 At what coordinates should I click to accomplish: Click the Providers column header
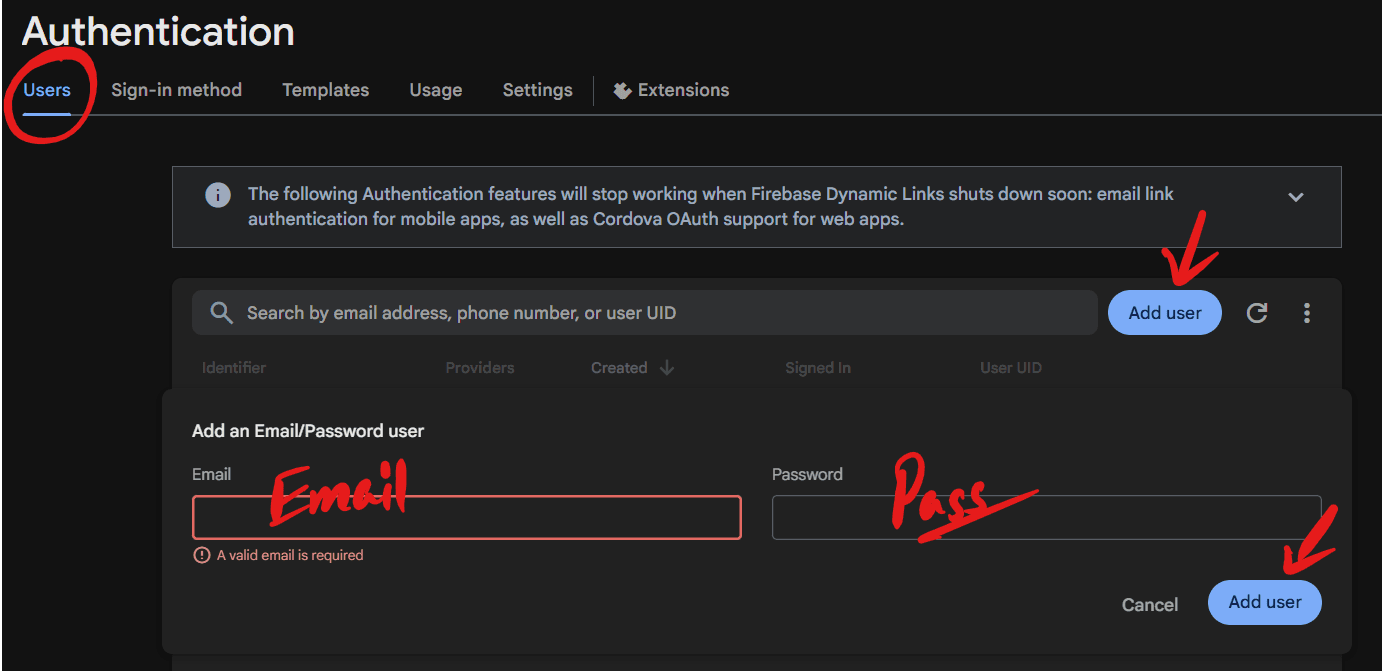(480, 368)
